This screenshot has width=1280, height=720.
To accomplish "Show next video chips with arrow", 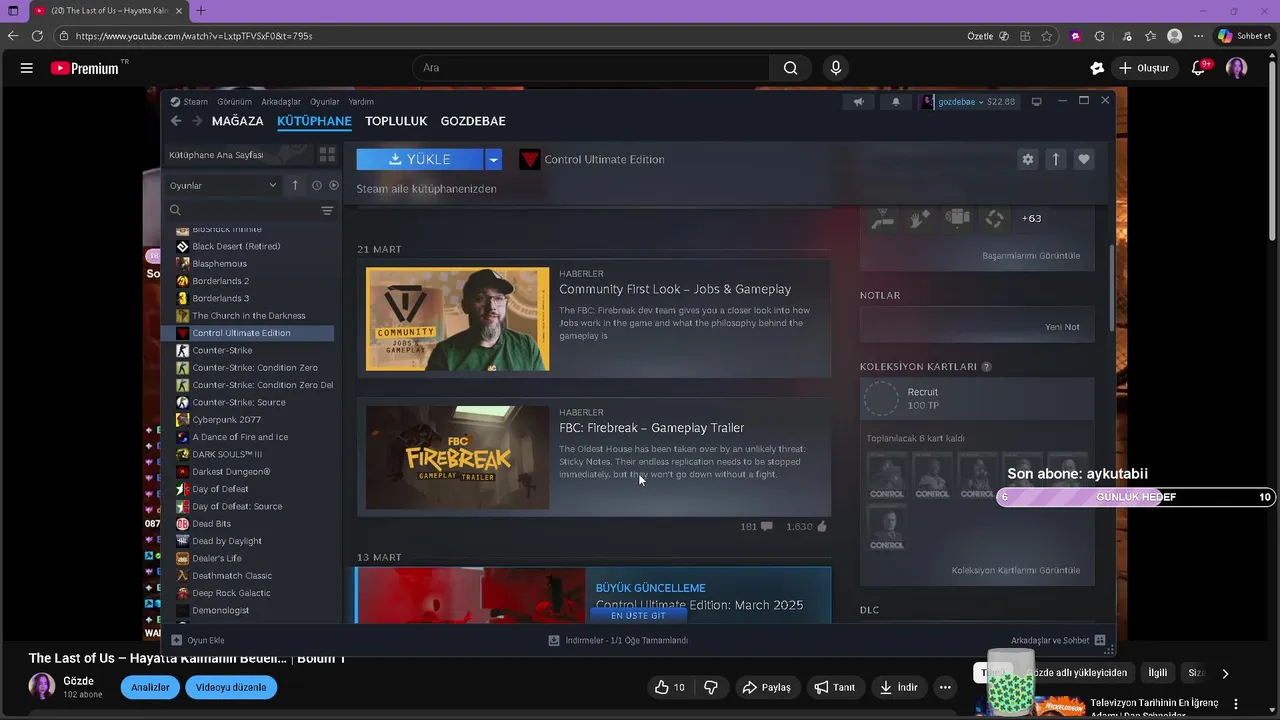I will [x=1225, y=673].
